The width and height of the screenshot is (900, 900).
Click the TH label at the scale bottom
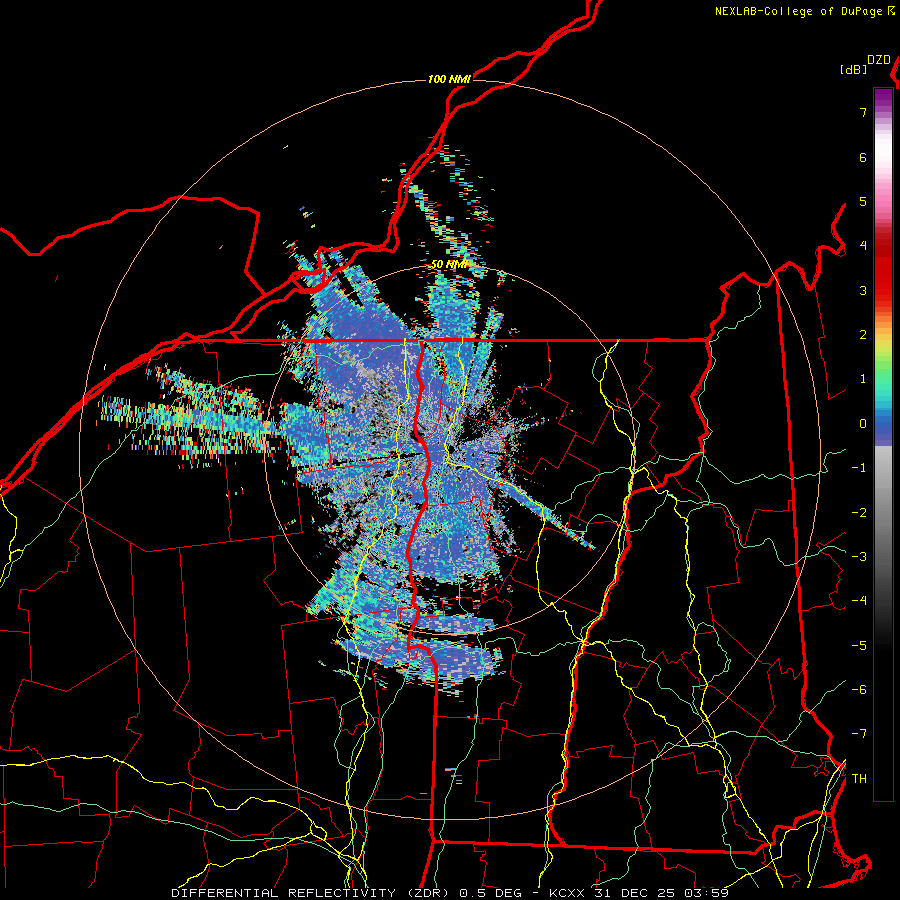(x=859, y=779)
